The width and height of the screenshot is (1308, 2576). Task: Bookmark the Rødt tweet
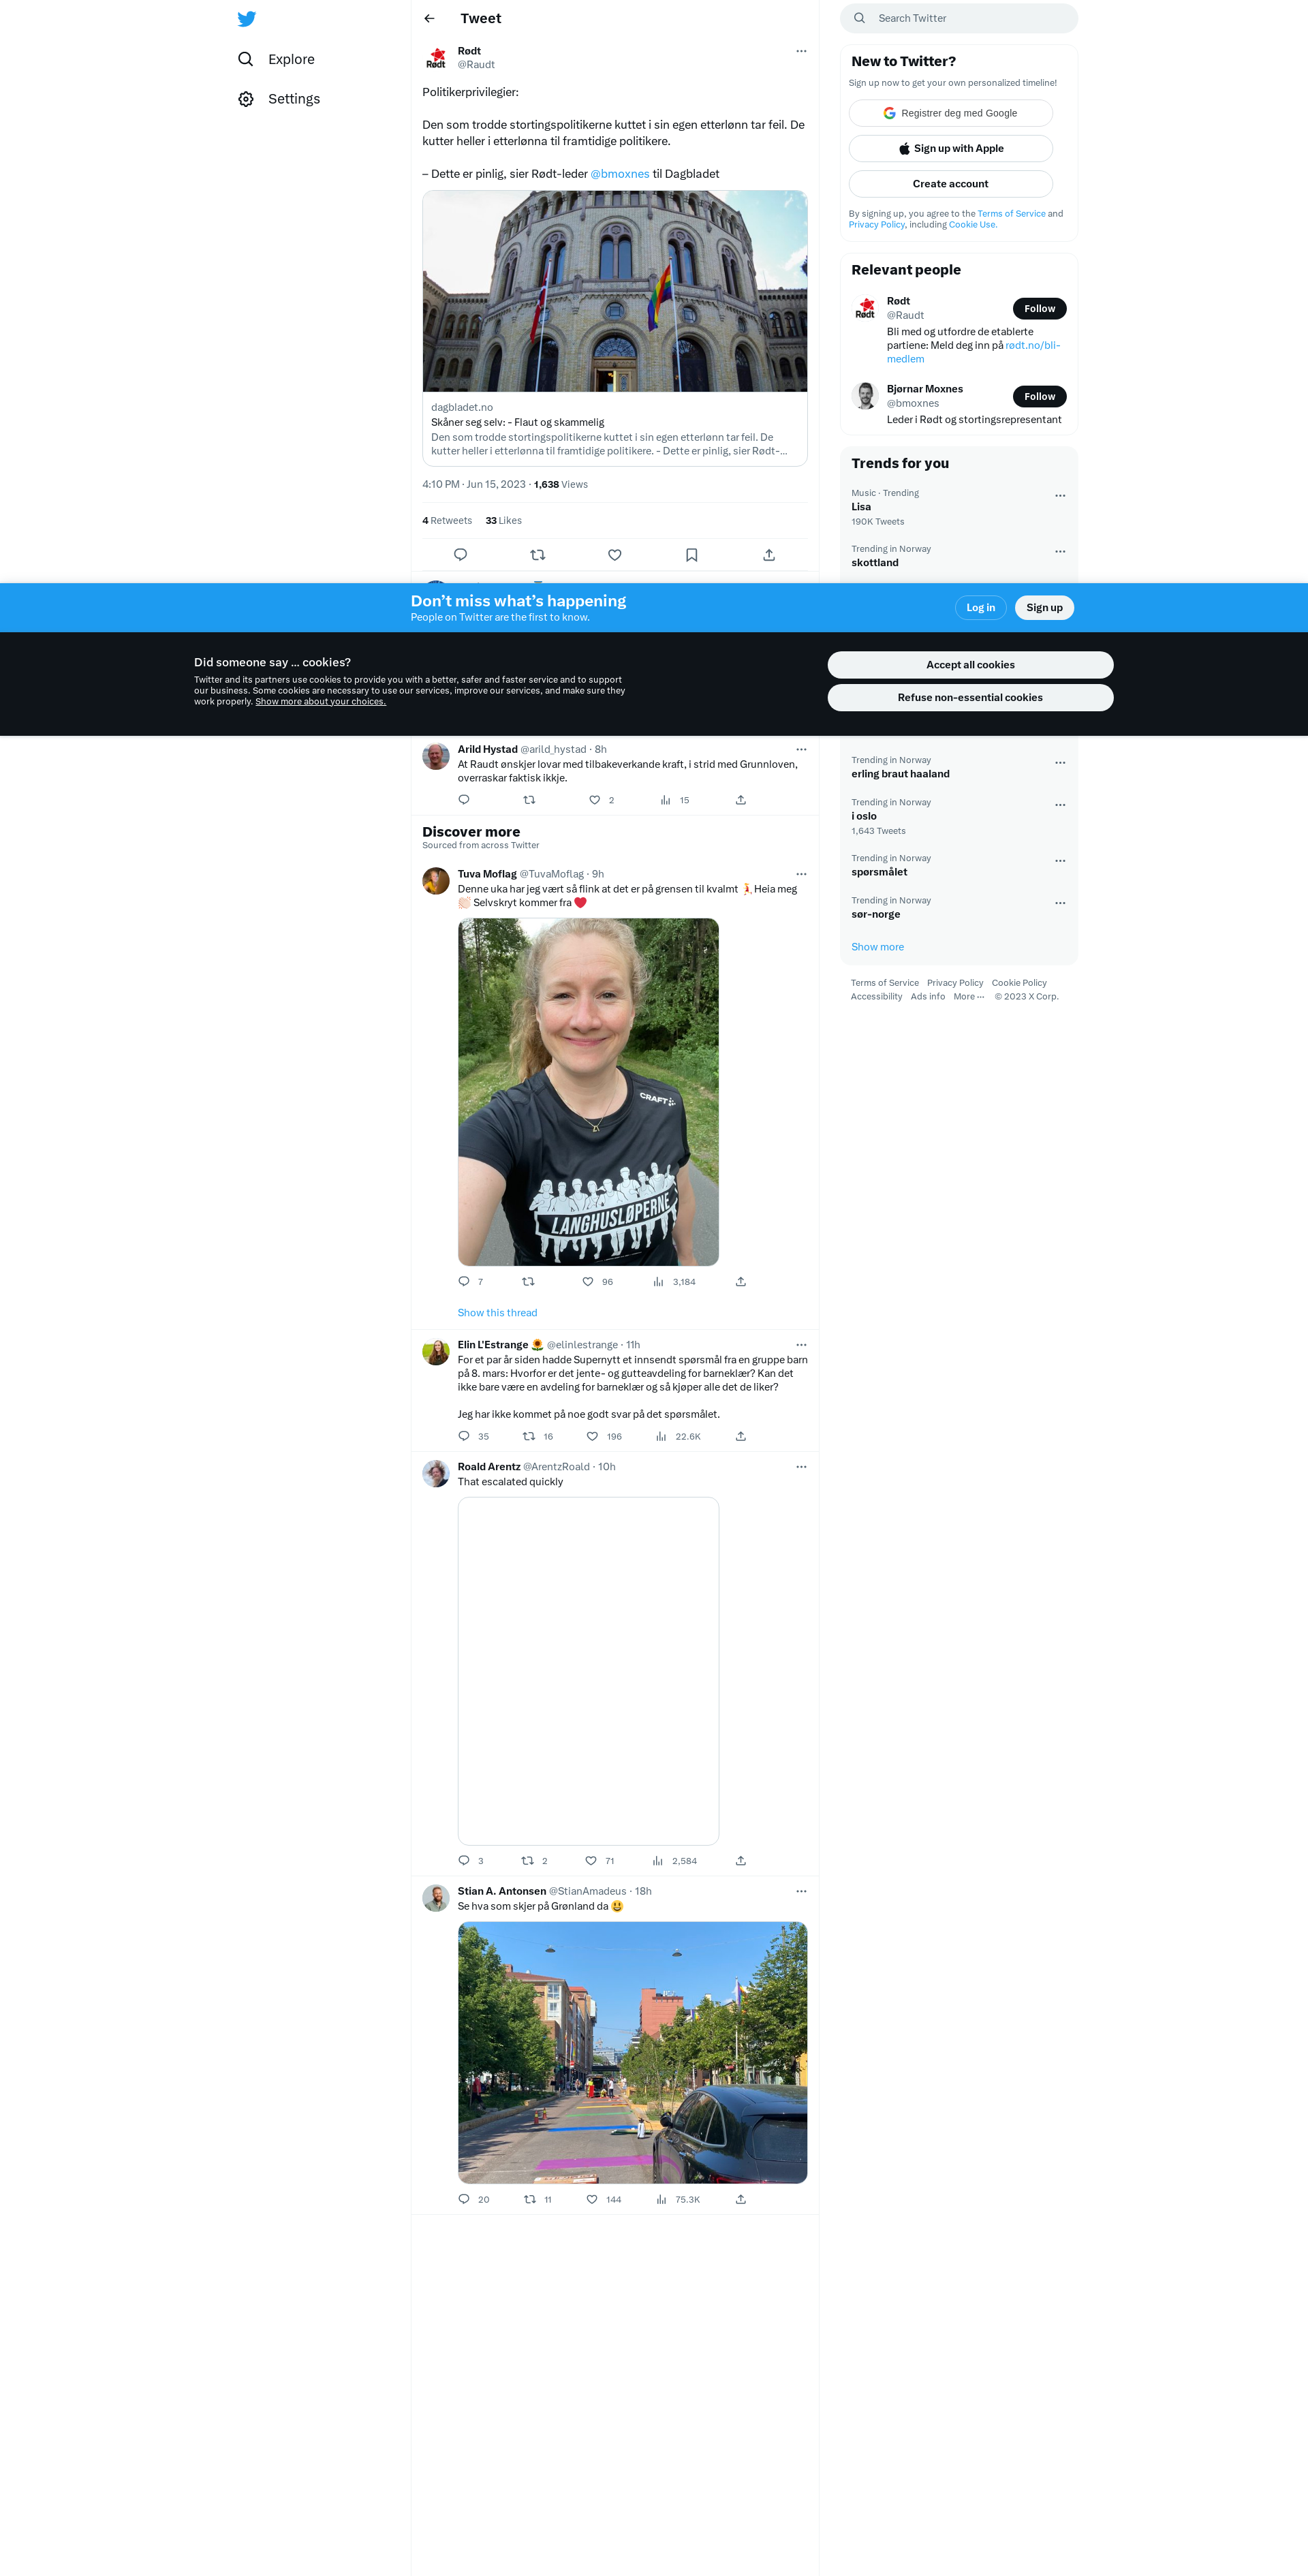[692, 555]
